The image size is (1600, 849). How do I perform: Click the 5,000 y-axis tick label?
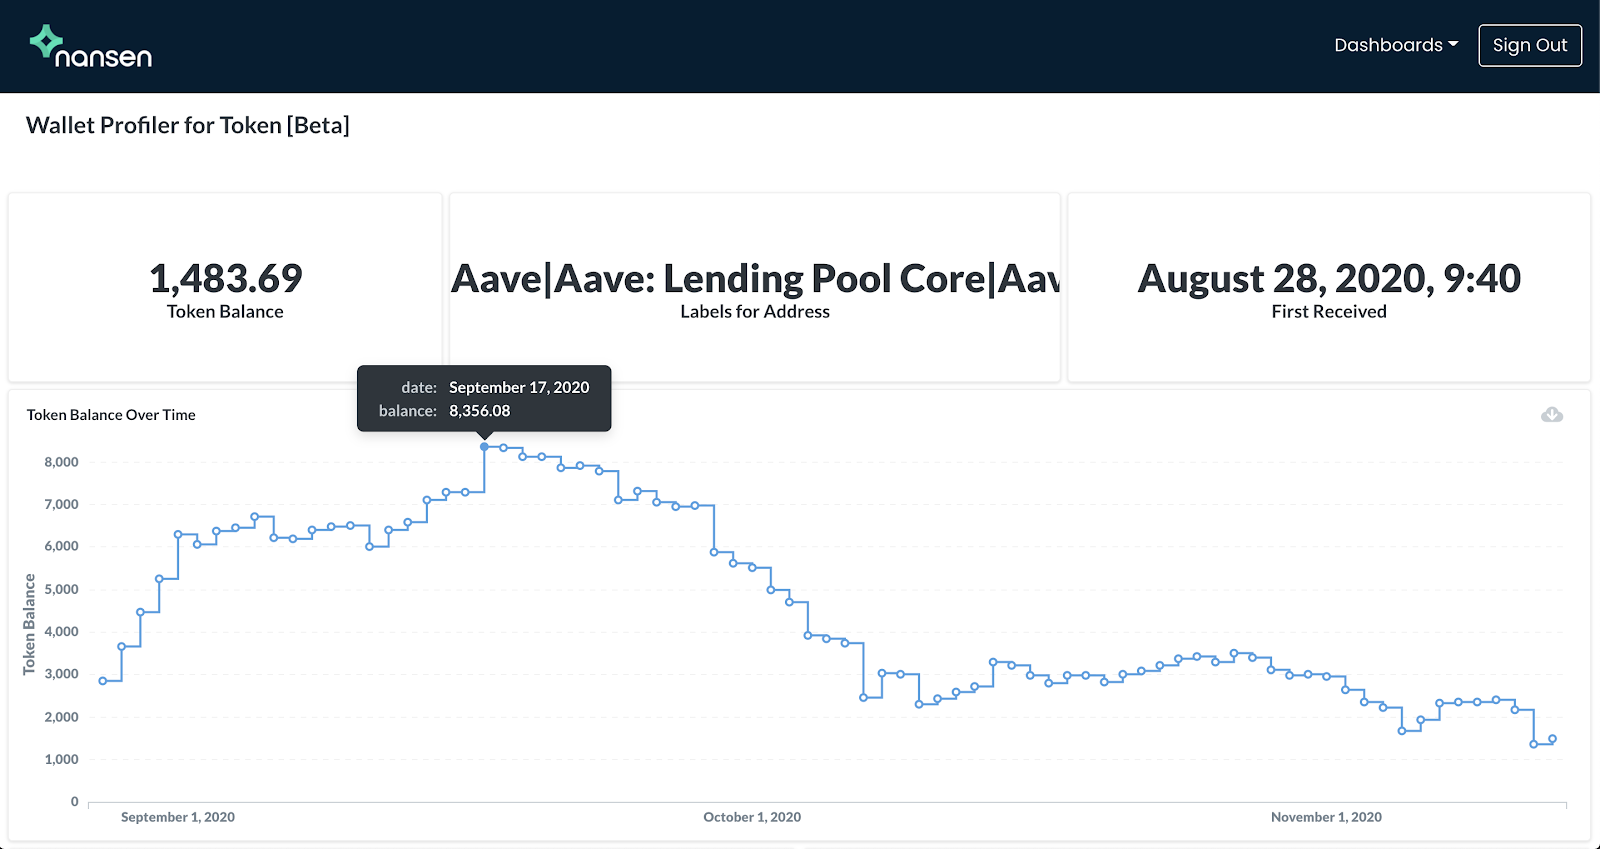click(x=61, y=589)
